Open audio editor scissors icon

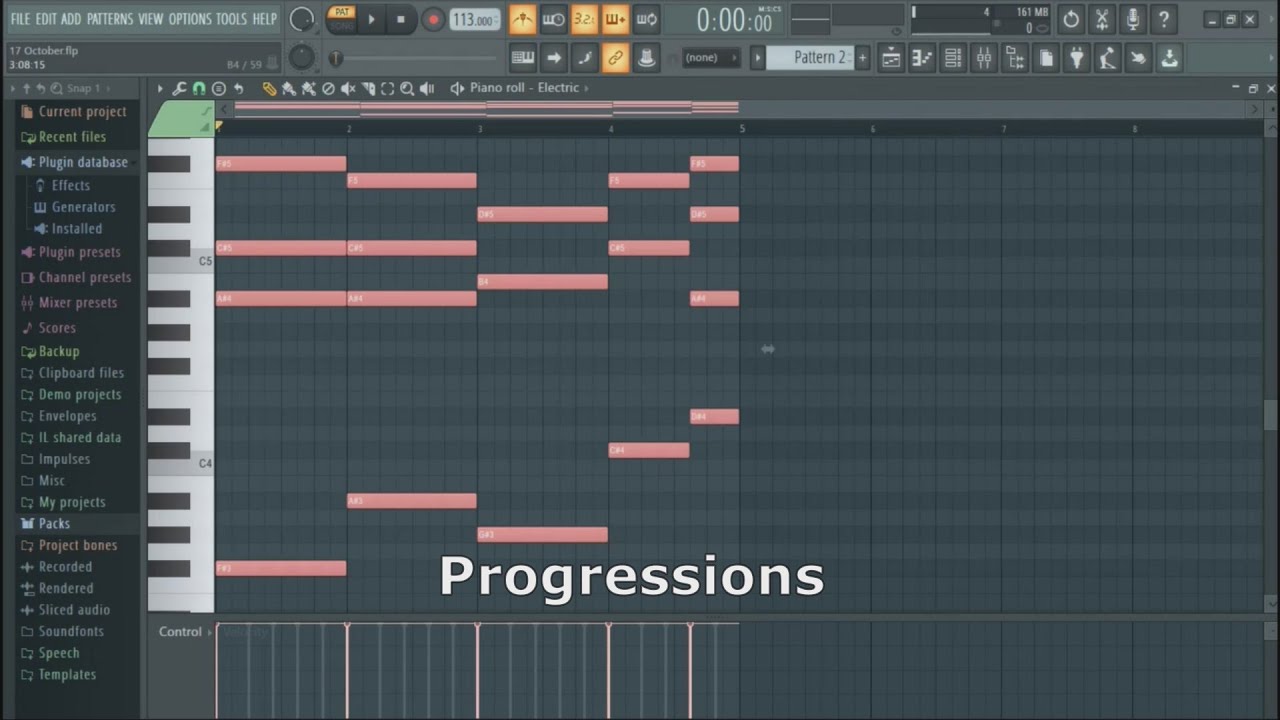tap(1102, 19)
